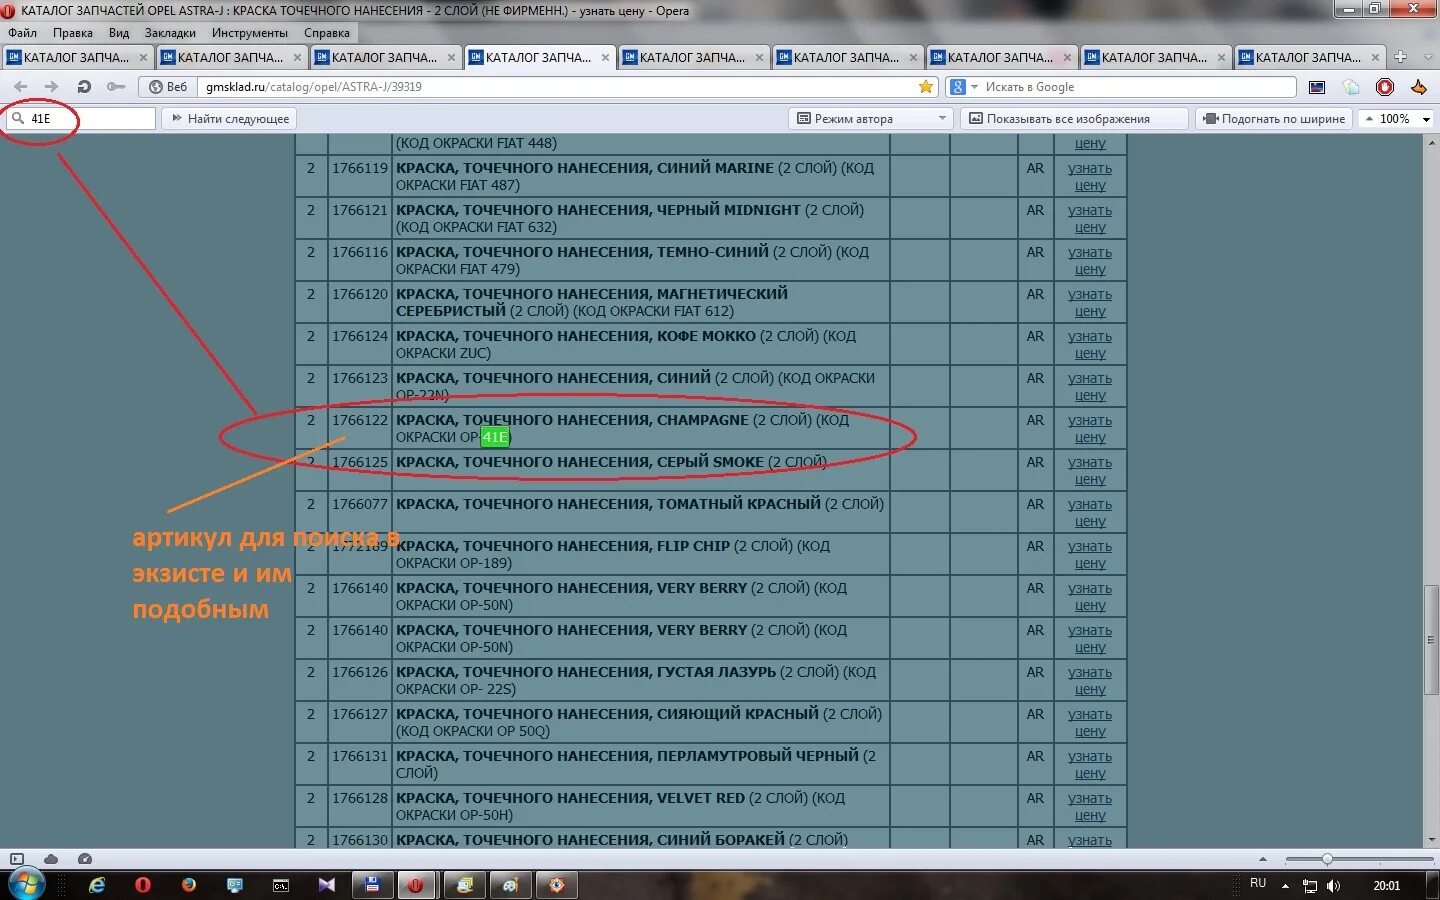
Task: Click узнать цену for СЕРЫЙ SMOKE row
Action: coord(1089,471)
